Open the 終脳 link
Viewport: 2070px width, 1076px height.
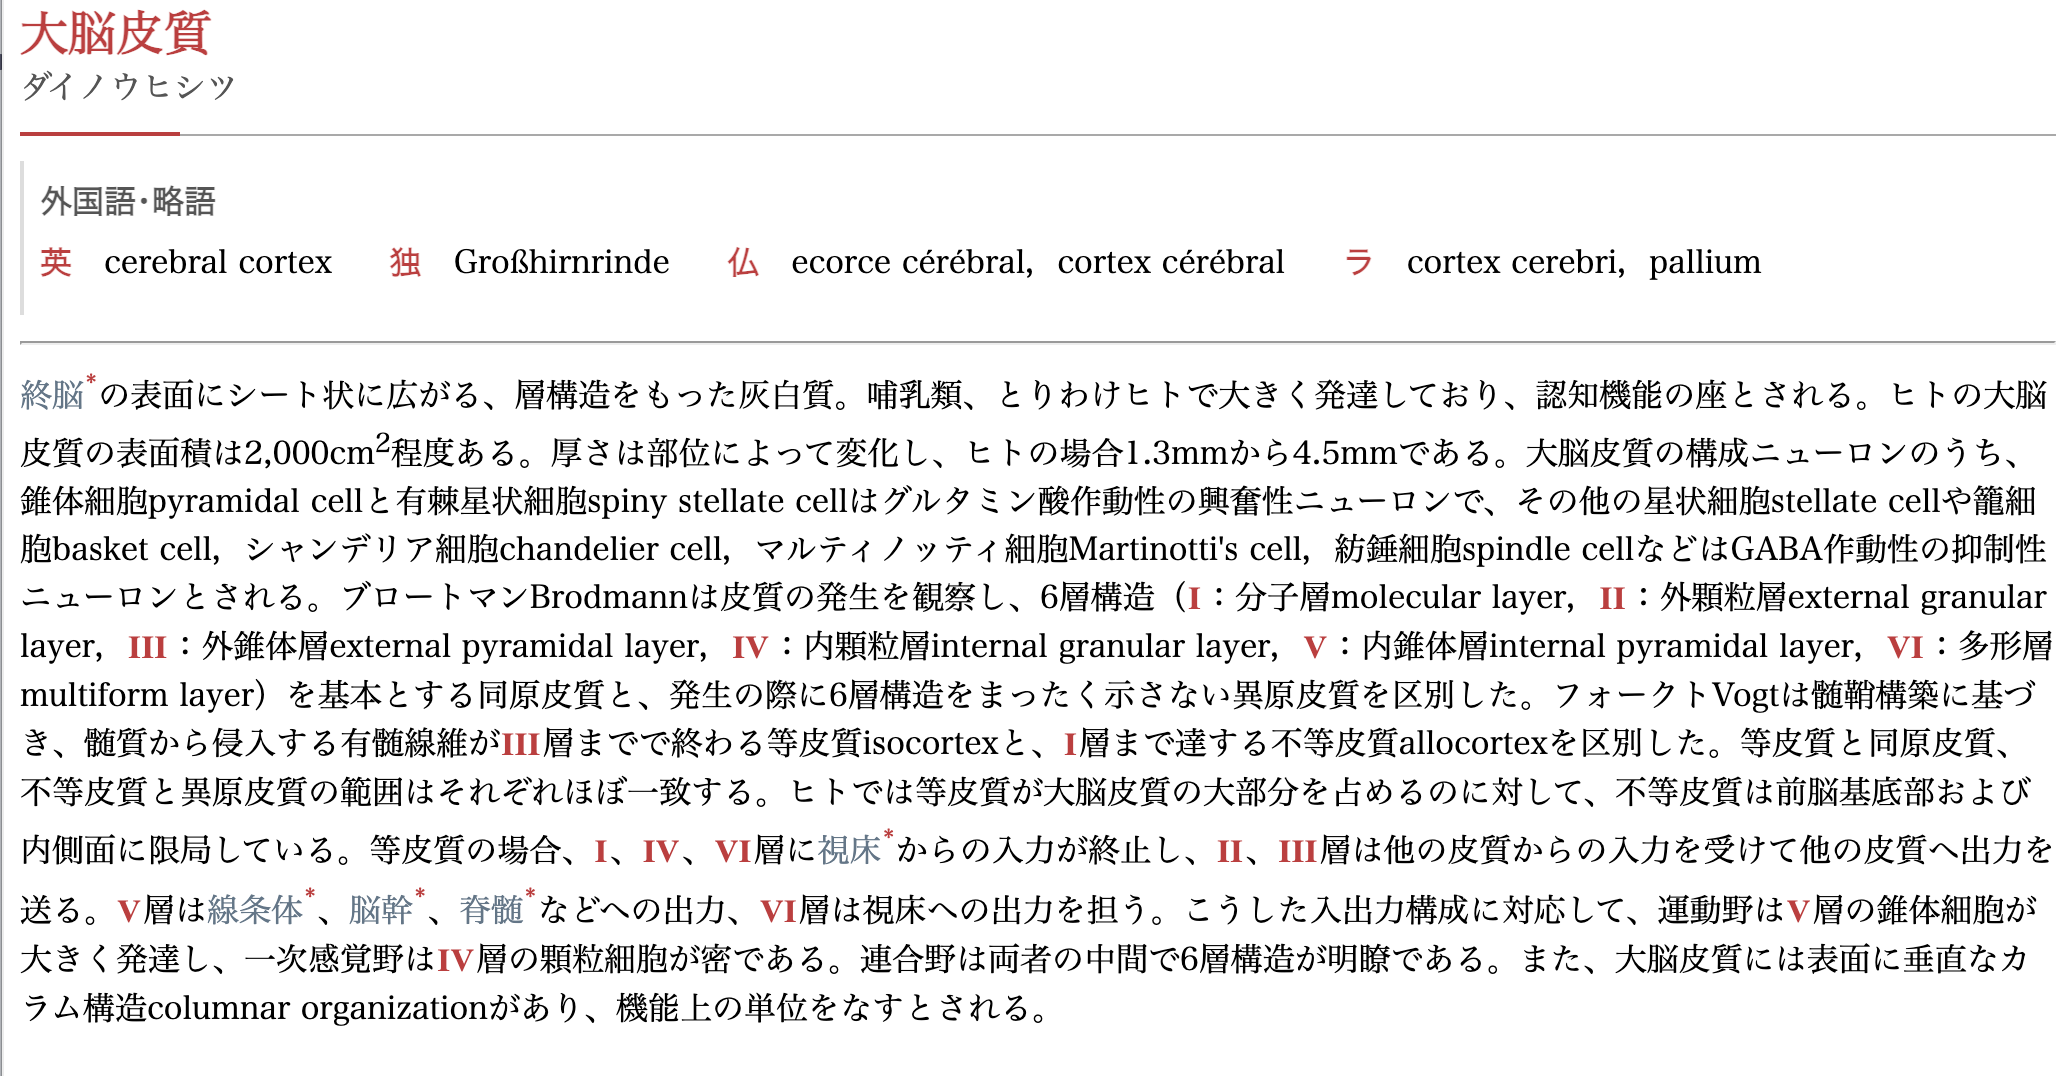[x=52, y=396]
